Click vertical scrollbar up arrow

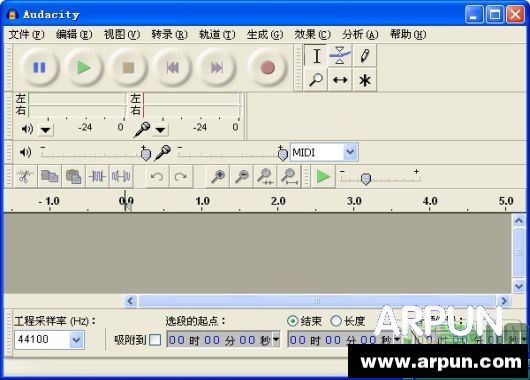[519, 221]
